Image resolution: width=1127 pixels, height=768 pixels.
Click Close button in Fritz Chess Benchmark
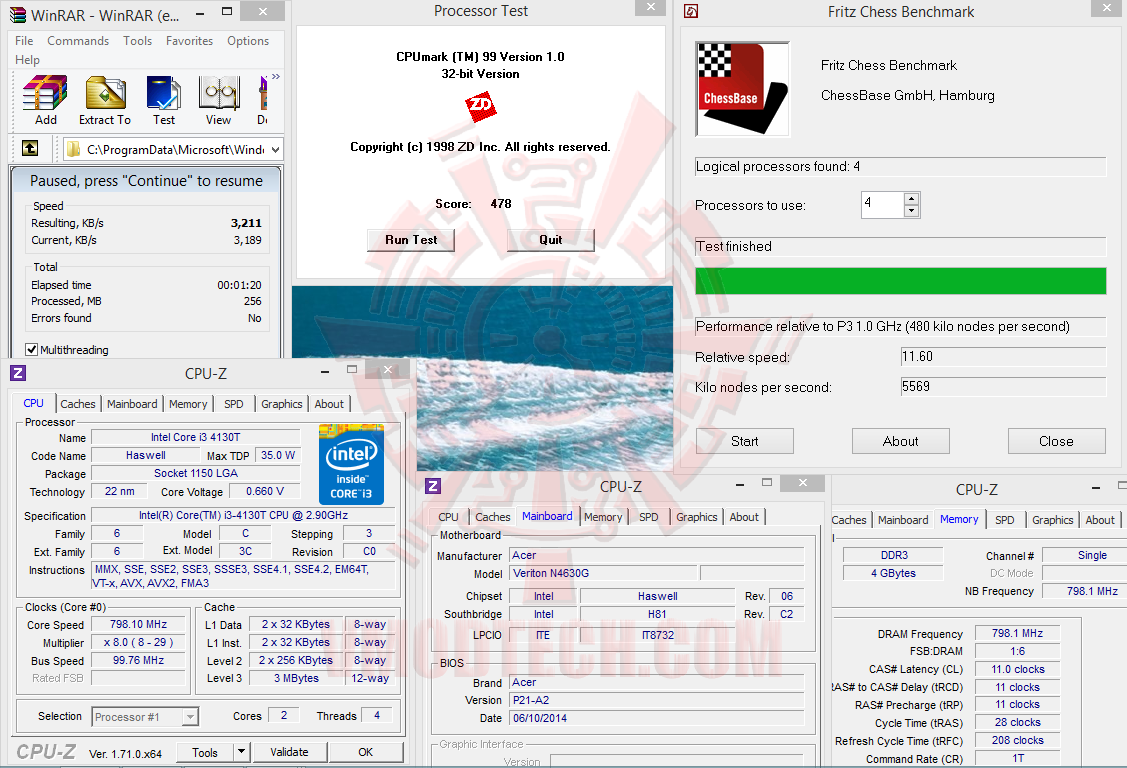point(1057,441)
